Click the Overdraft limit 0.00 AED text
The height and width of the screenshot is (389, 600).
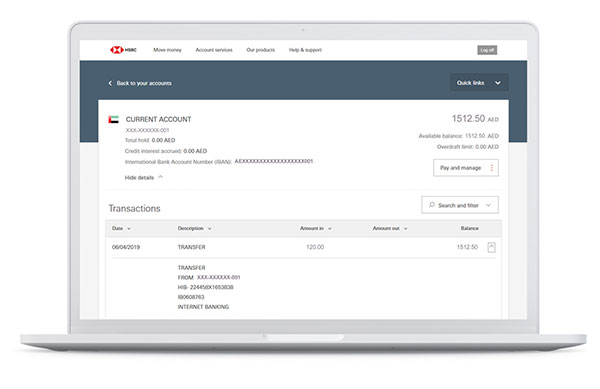[x=468, y=147]
